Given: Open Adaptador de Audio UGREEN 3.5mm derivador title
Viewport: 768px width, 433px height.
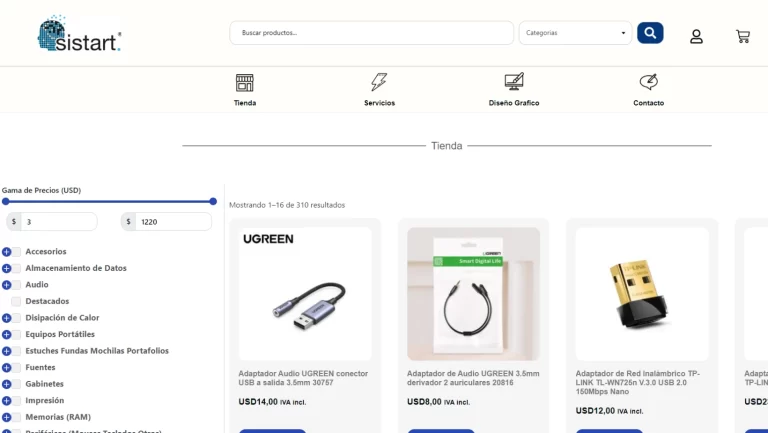Looking at the screenshot, I should 473,378.
